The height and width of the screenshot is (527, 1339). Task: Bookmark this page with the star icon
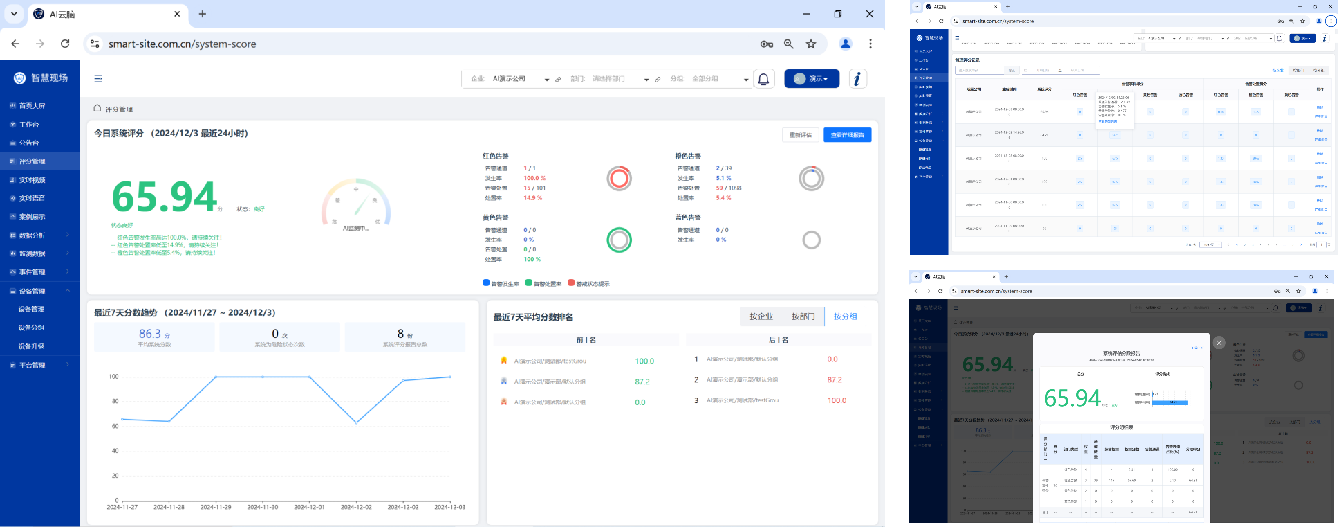[x=811, y=44]
